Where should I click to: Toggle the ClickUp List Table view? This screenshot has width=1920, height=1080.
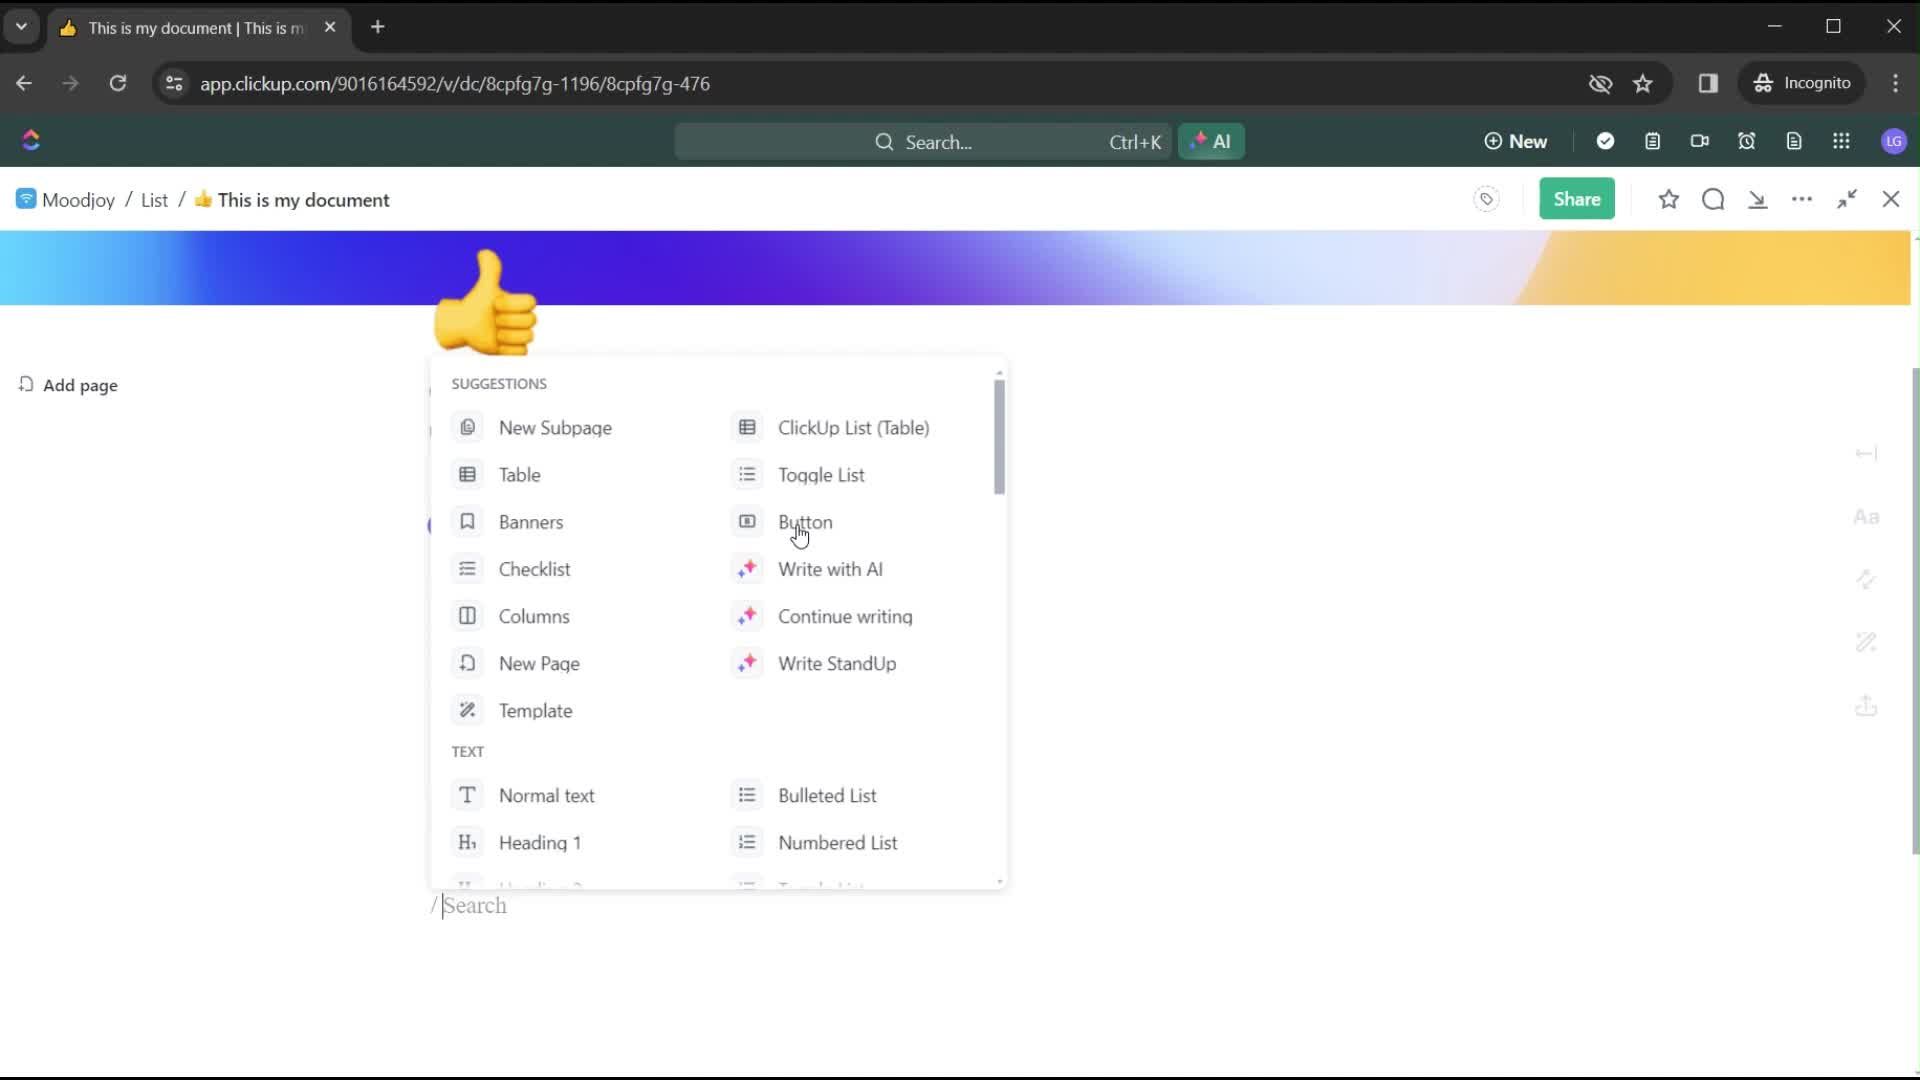point(853,427)
